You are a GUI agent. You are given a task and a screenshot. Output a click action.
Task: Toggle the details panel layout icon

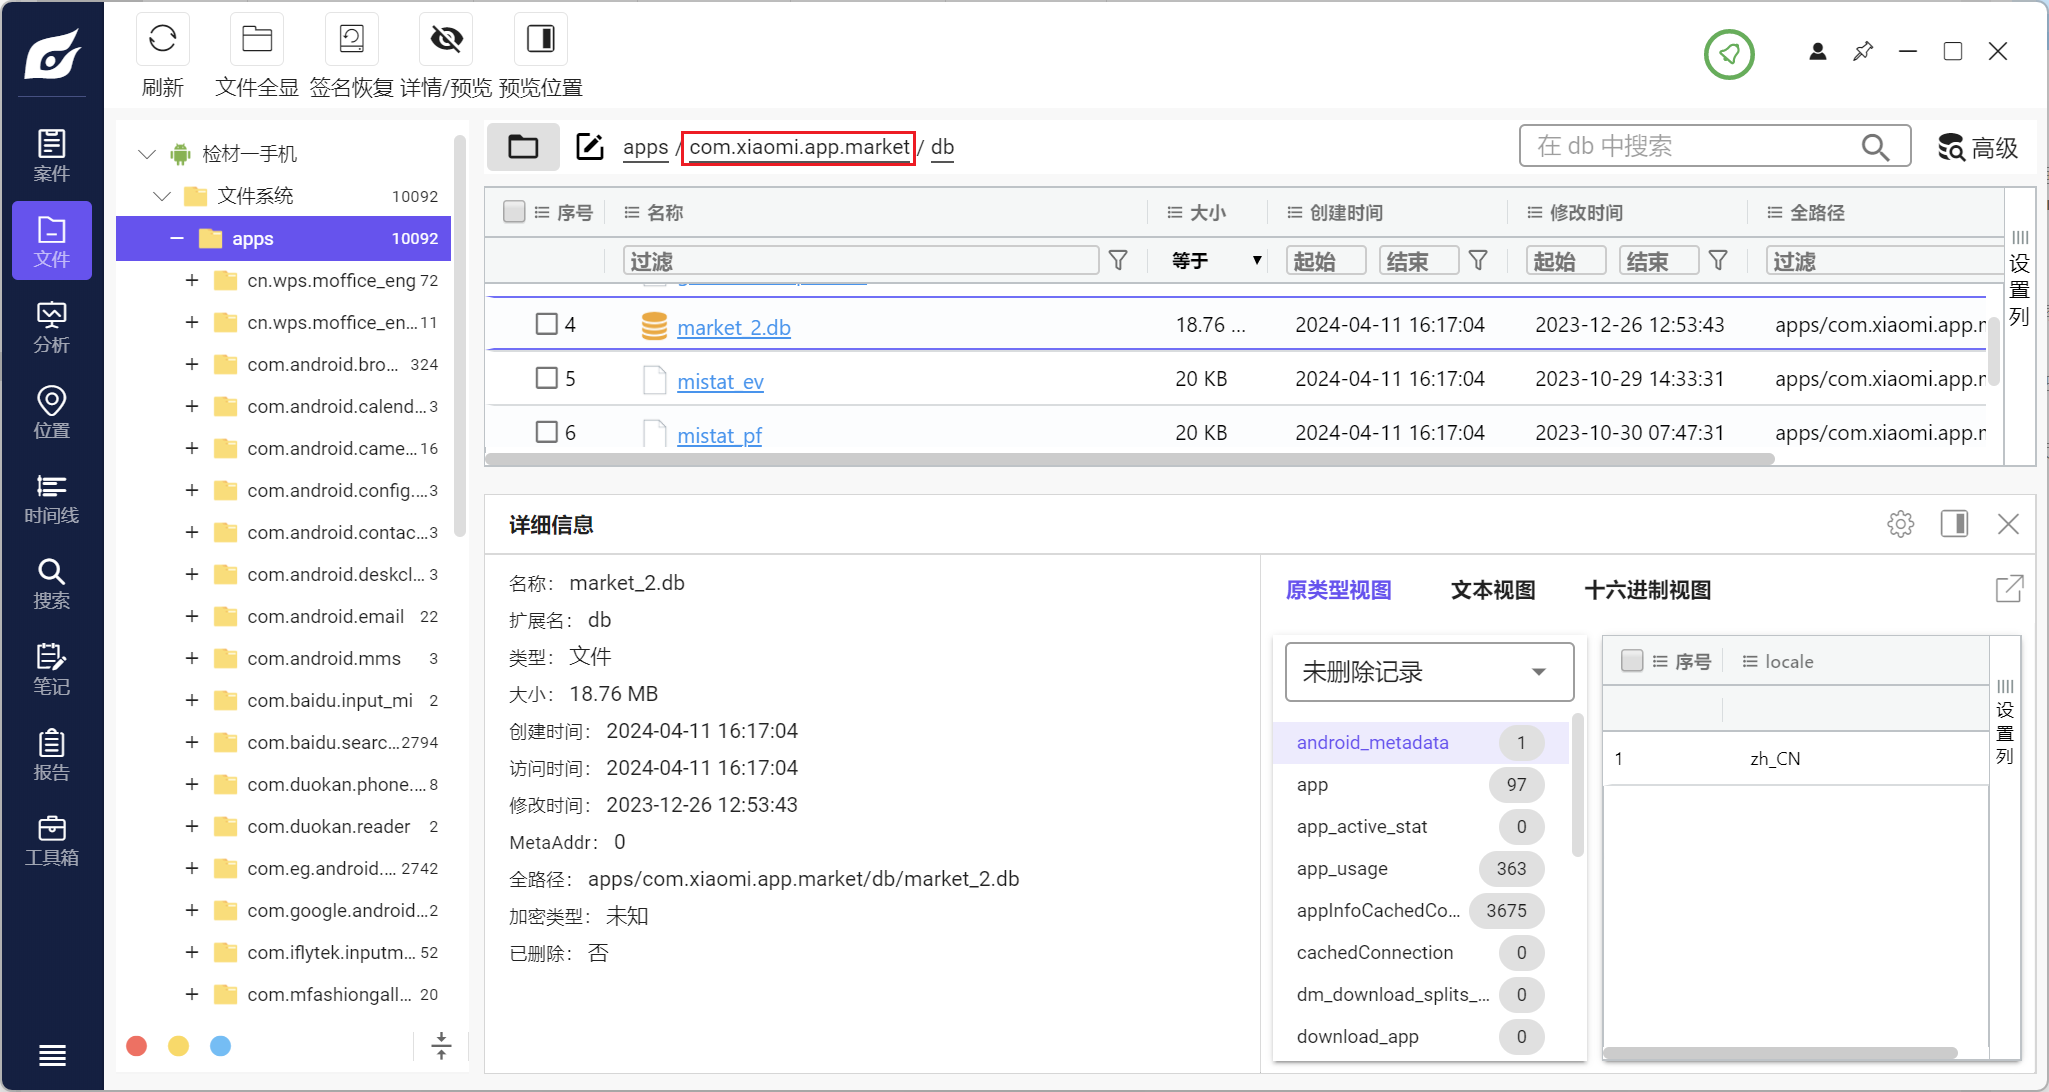point(1954,524)
